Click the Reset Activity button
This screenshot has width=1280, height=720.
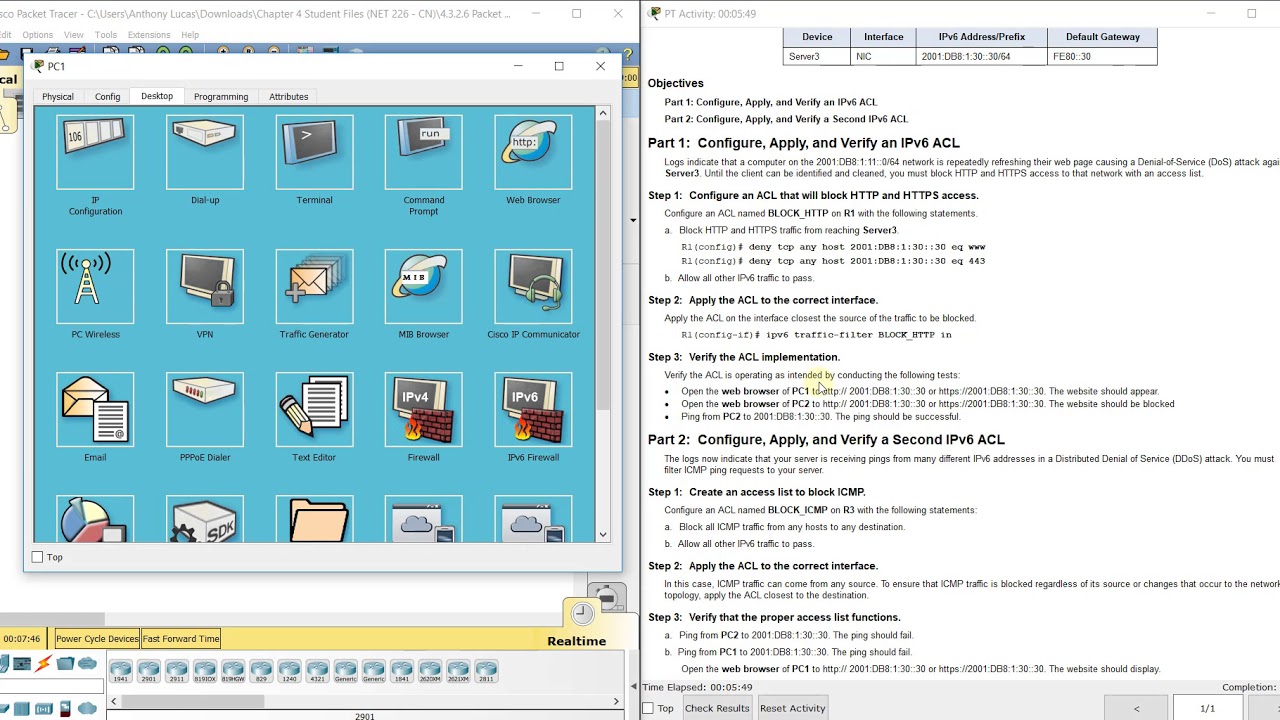[x=793, y=708]
